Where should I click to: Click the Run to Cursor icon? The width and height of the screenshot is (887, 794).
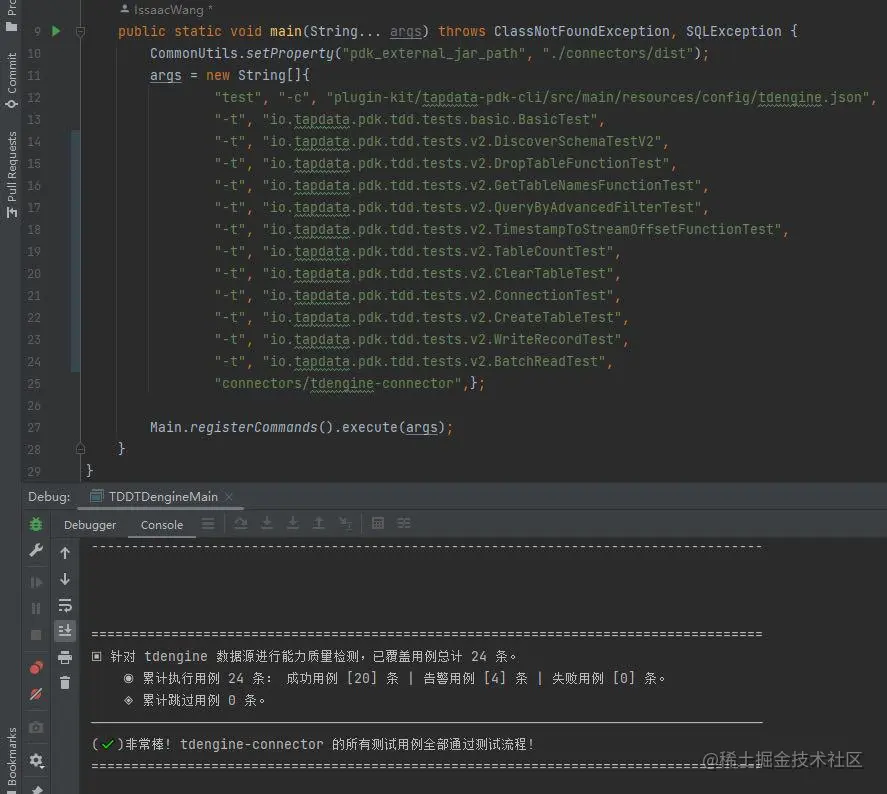pyautogui.click(x=345, y=524)
